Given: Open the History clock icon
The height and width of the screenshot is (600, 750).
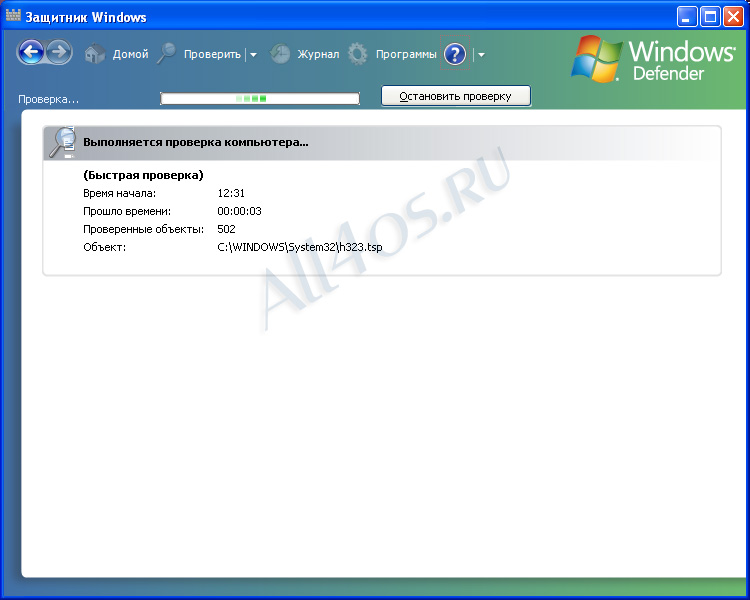Looking at the screenshot, I should tap(280, 54).
